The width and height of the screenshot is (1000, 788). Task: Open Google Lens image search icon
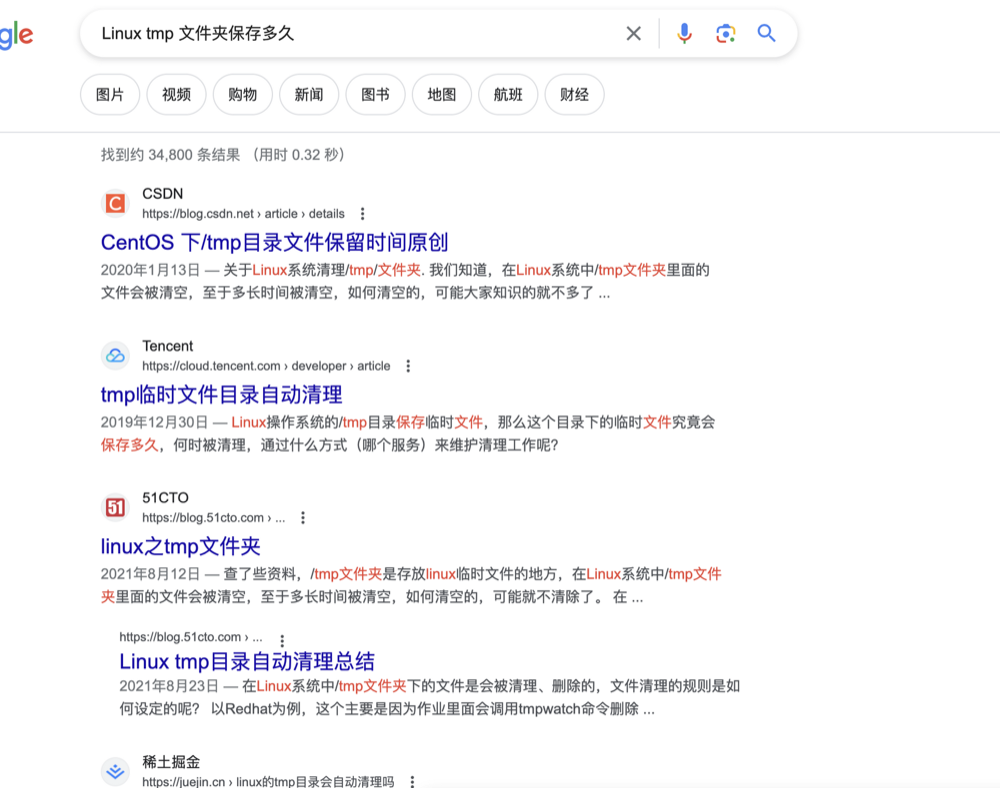[725, 34]
